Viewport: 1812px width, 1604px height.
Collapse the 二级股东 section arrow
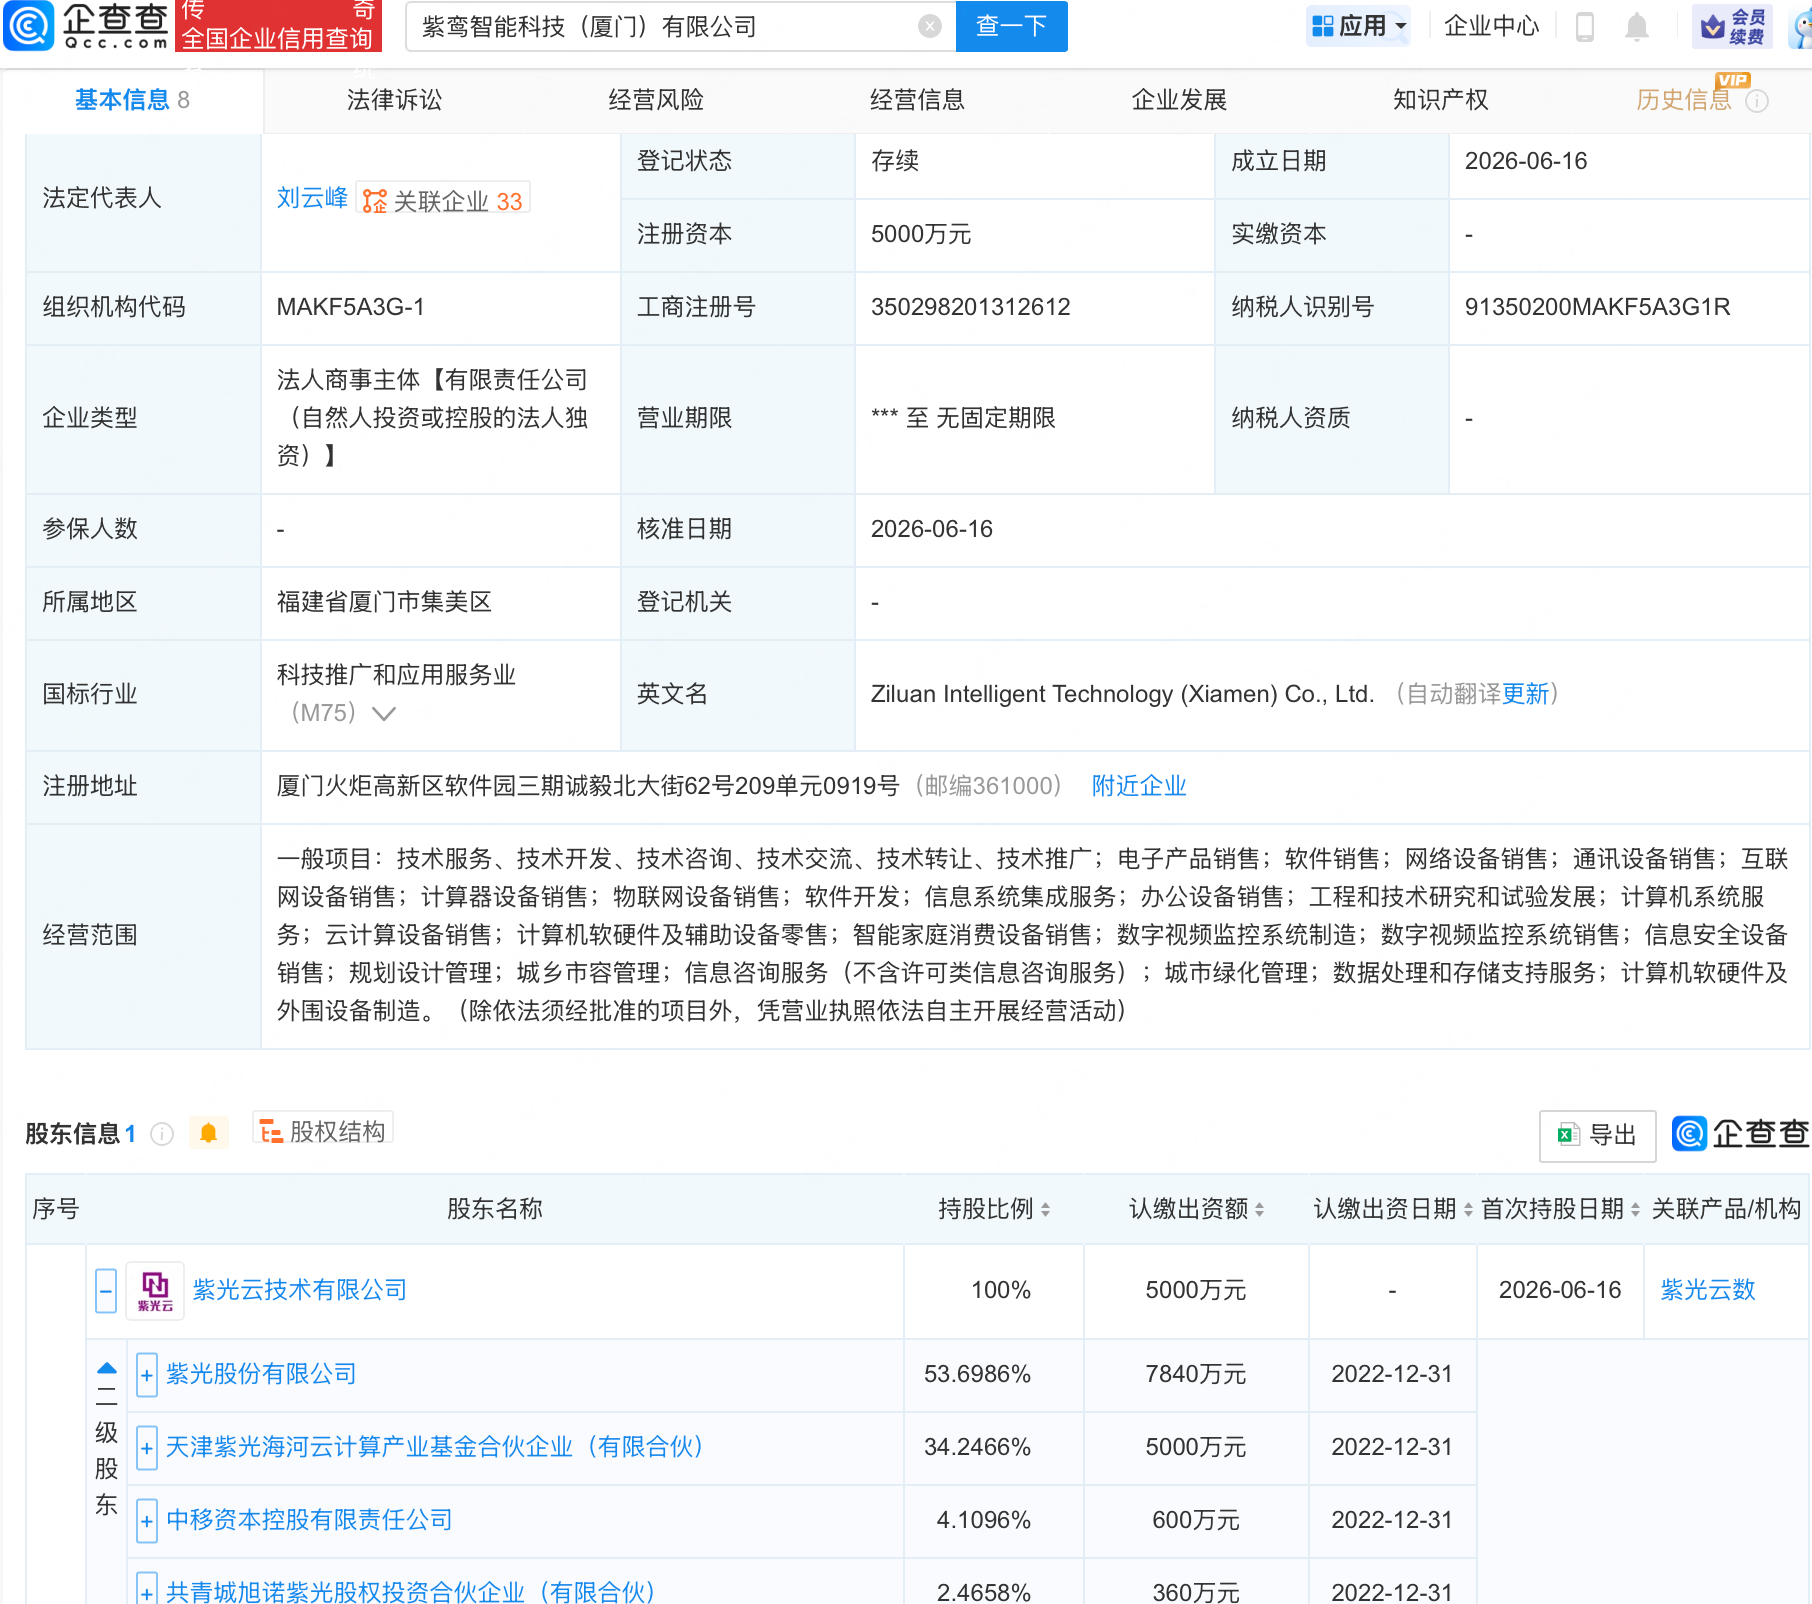tap(107, 1368)
